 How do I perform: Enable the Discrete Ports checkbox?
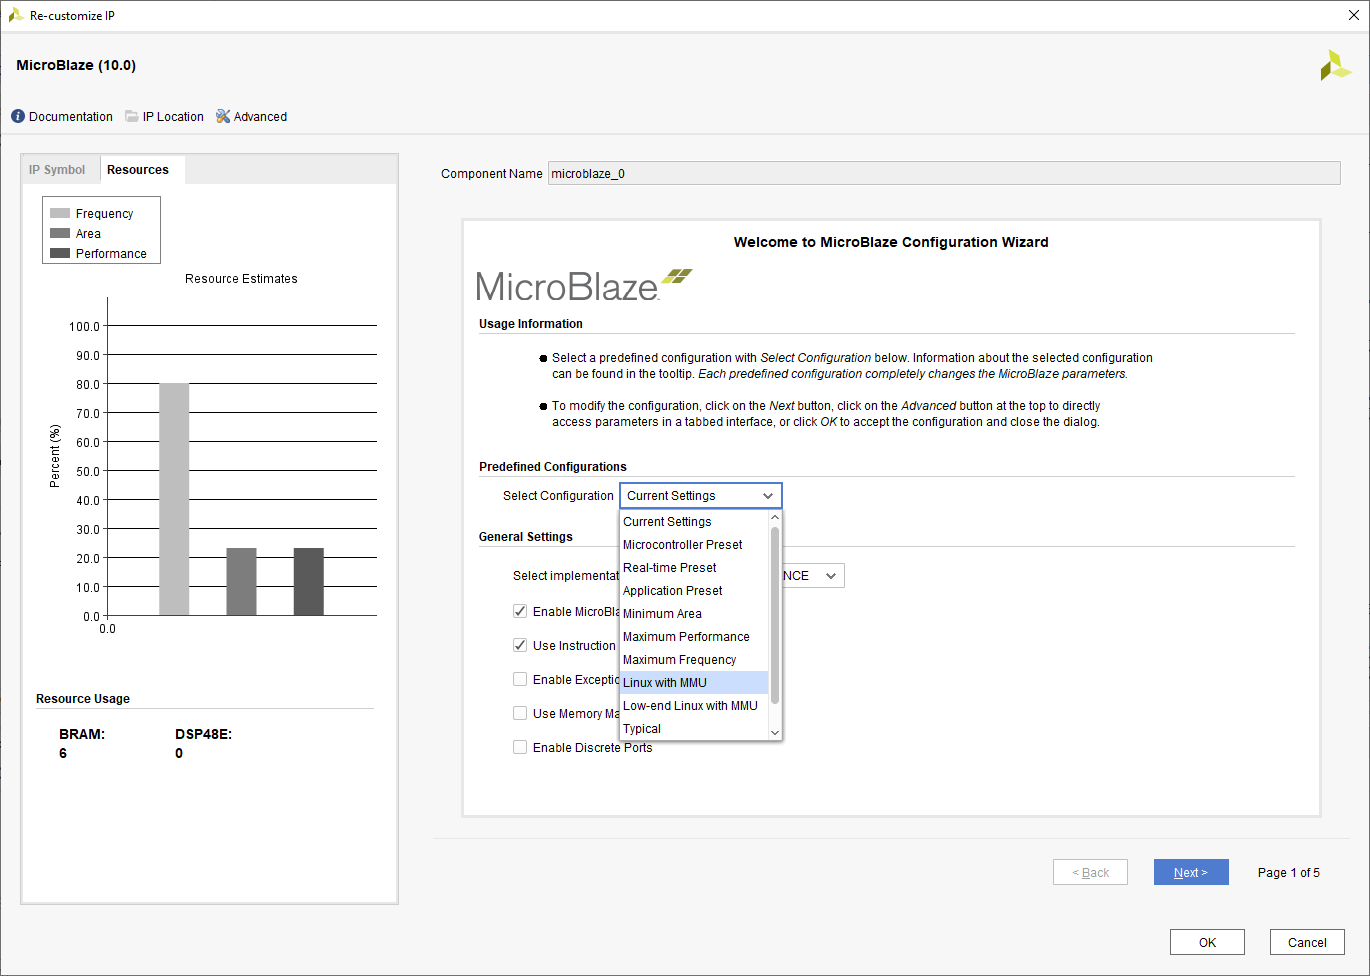pos(520,748)
